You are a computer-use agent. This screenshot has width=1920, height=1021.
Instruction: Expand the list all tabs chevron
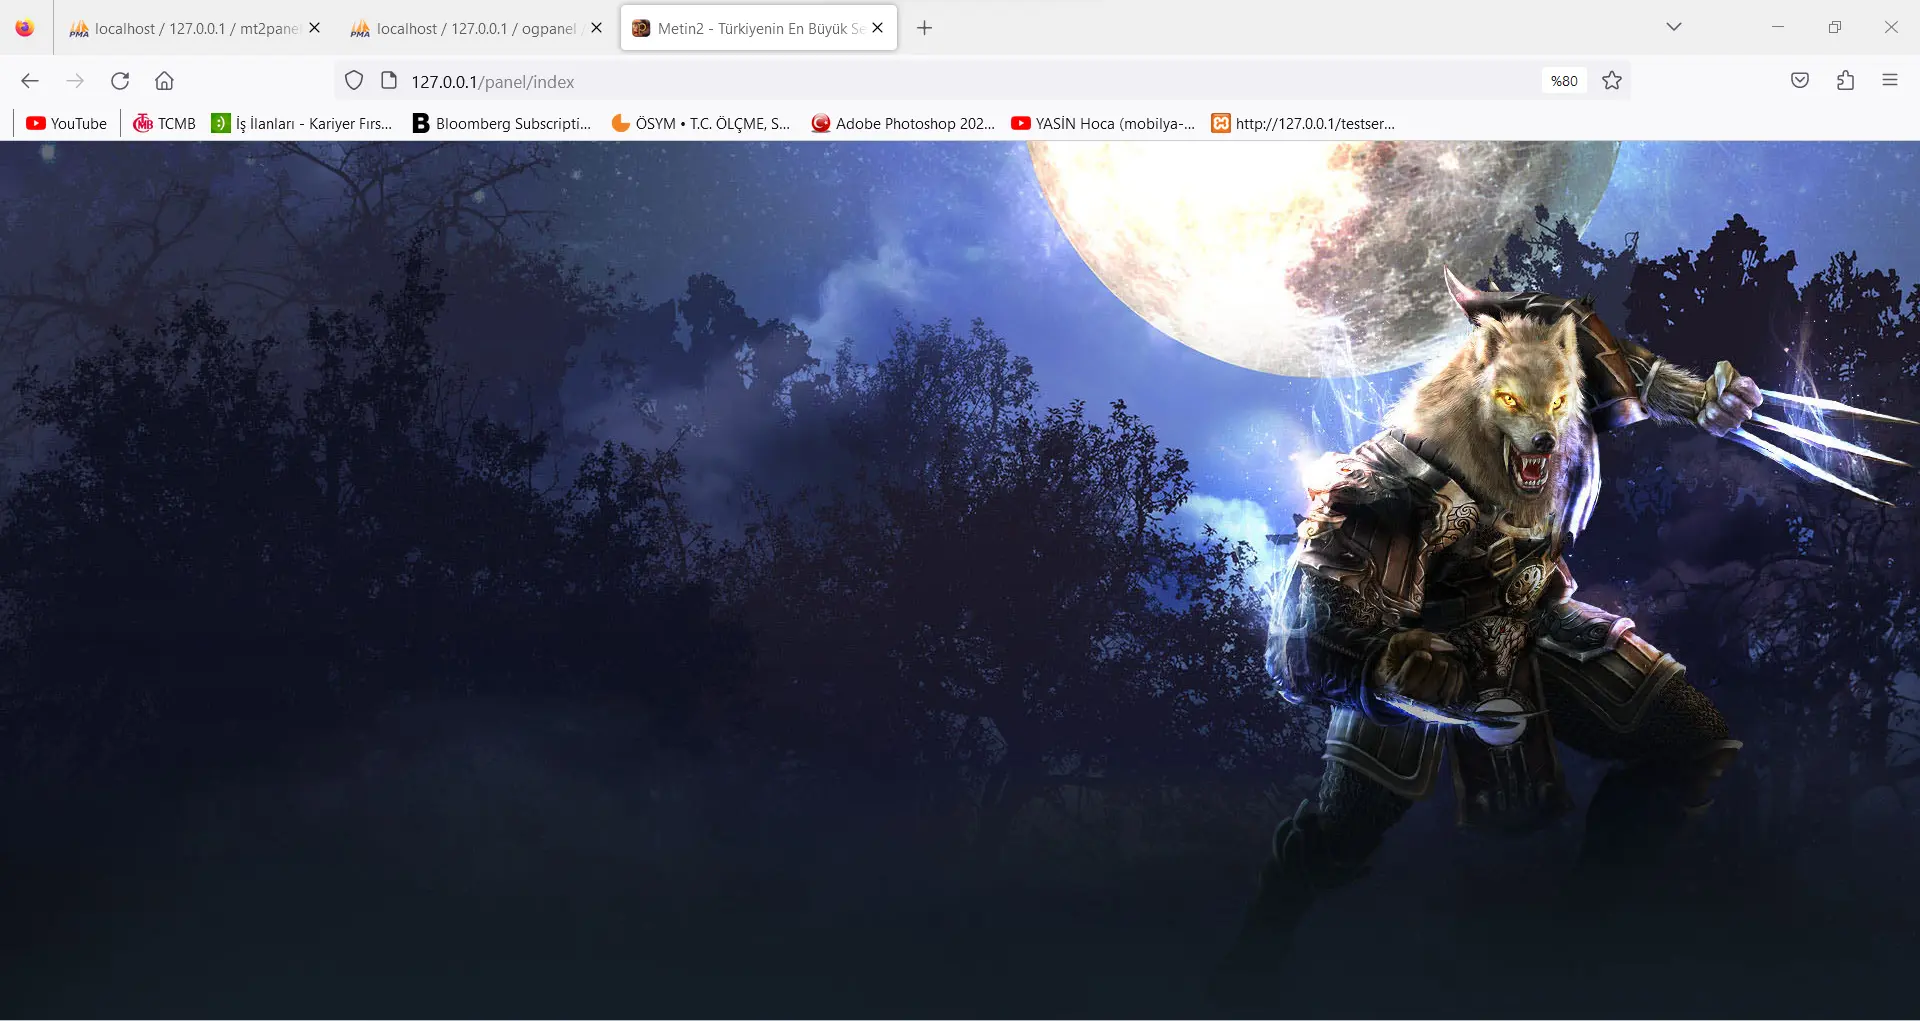pos(1674,27)
